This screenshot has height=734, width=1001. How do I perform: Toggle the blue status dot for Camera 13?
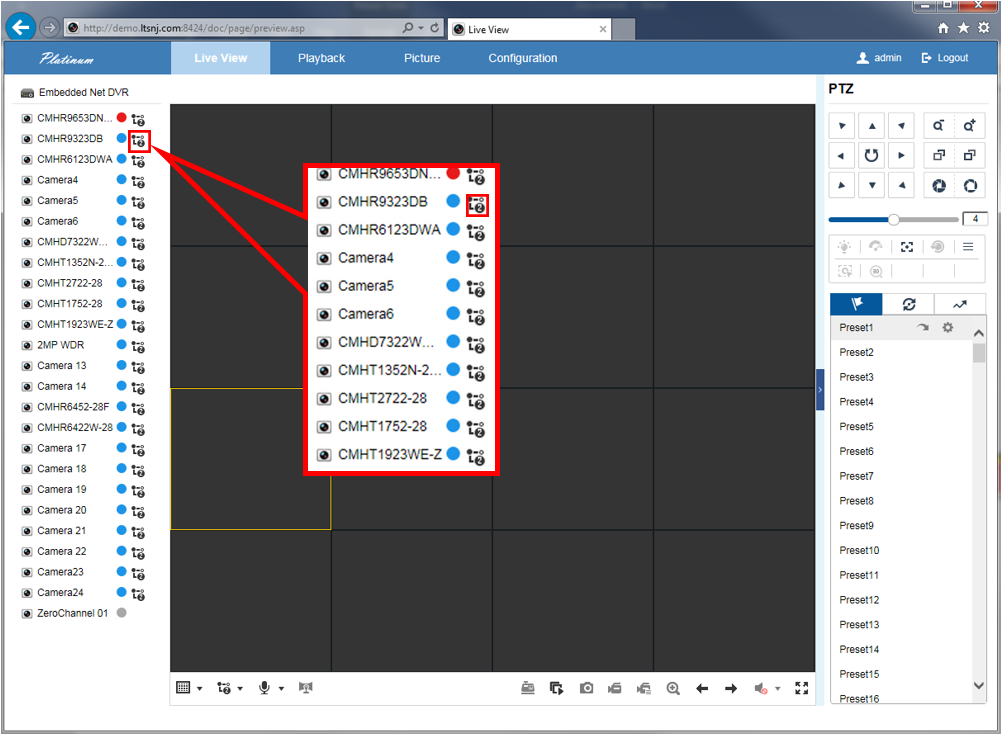coord(122,365)
